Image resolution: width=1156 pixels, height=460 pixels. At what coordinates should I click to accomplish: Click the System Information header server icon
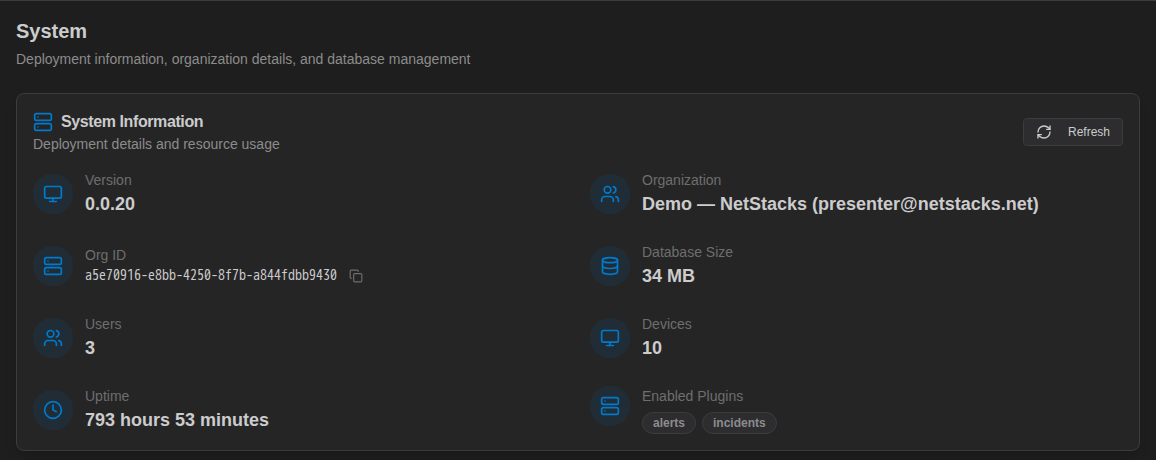pyautogui.click(x=43, y=122)
